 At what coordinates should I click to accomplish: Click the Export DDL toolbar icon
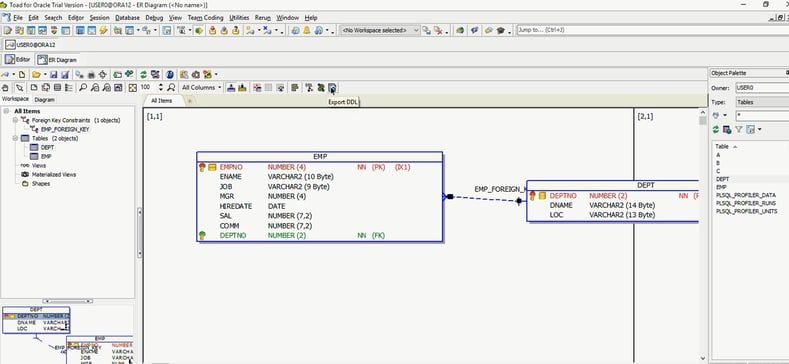[332, 88]
